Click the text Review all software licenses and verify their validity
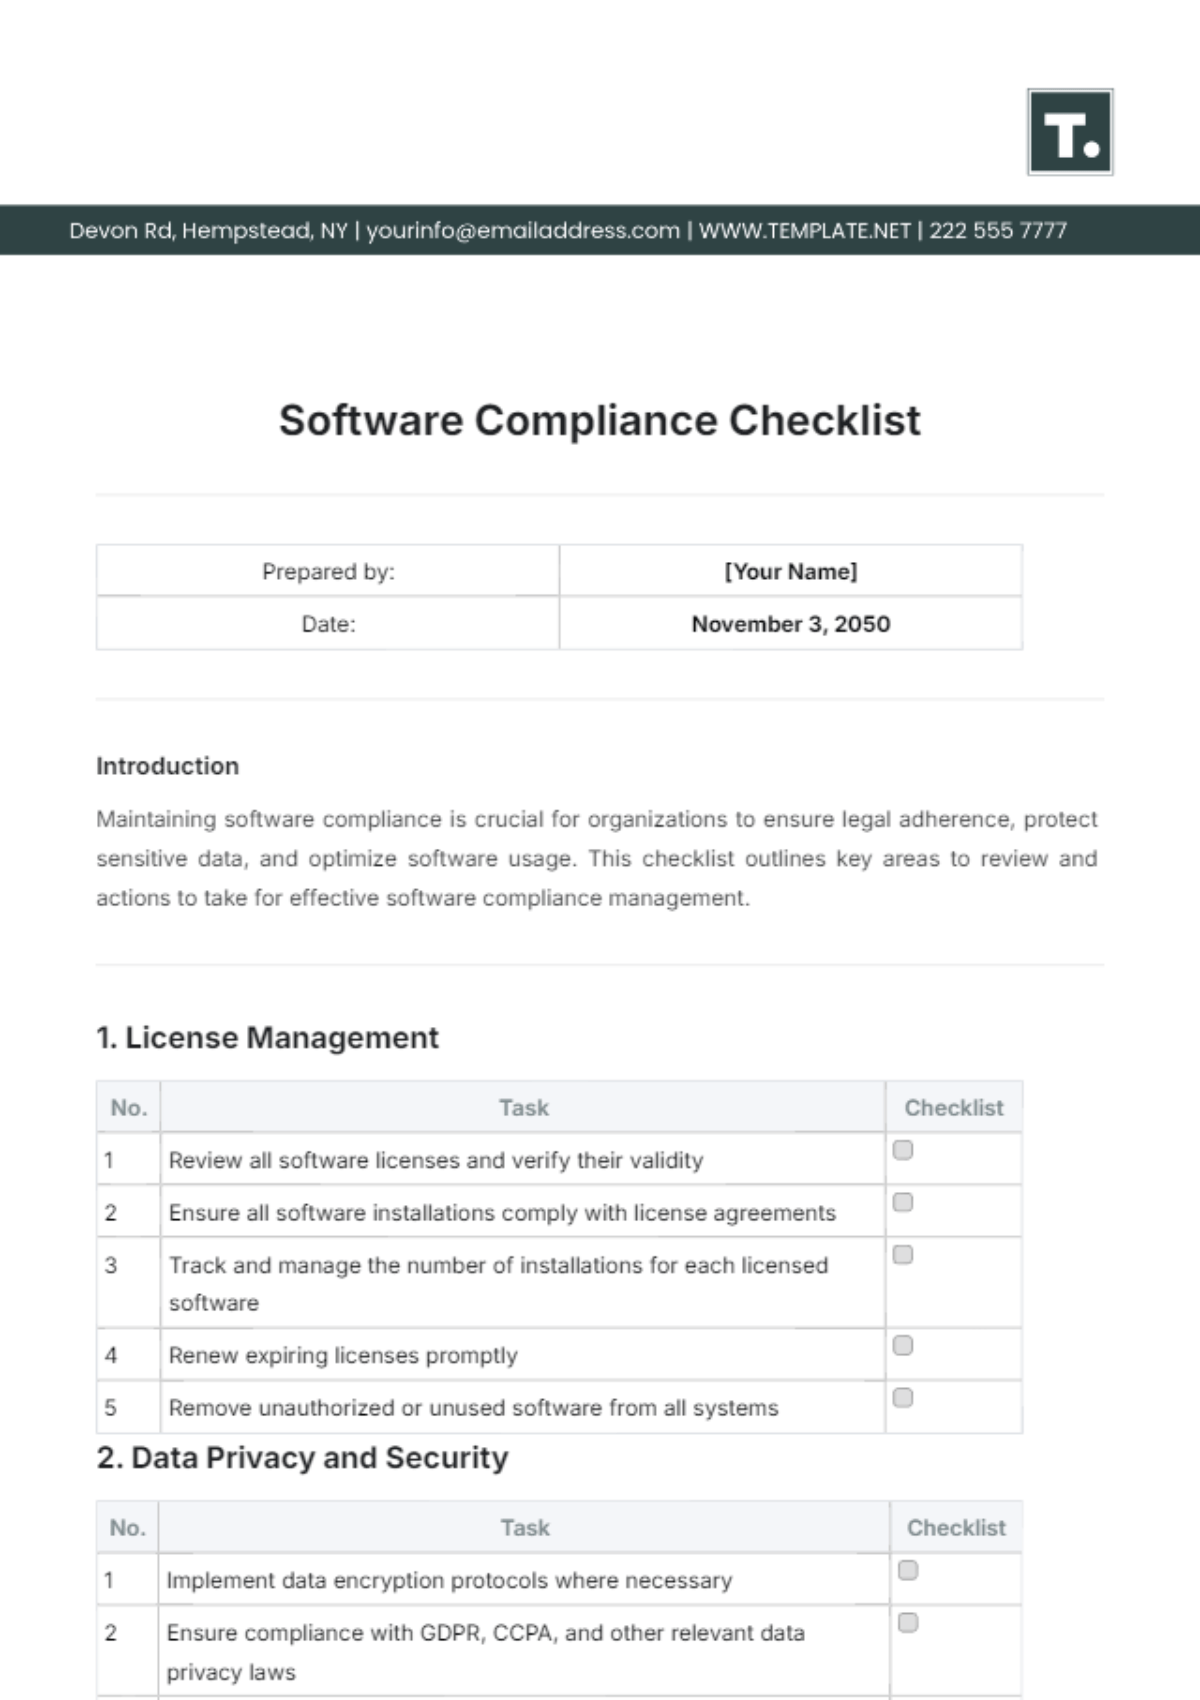The height and width of the screenshot is (1700, 1200). (436, 1160)
